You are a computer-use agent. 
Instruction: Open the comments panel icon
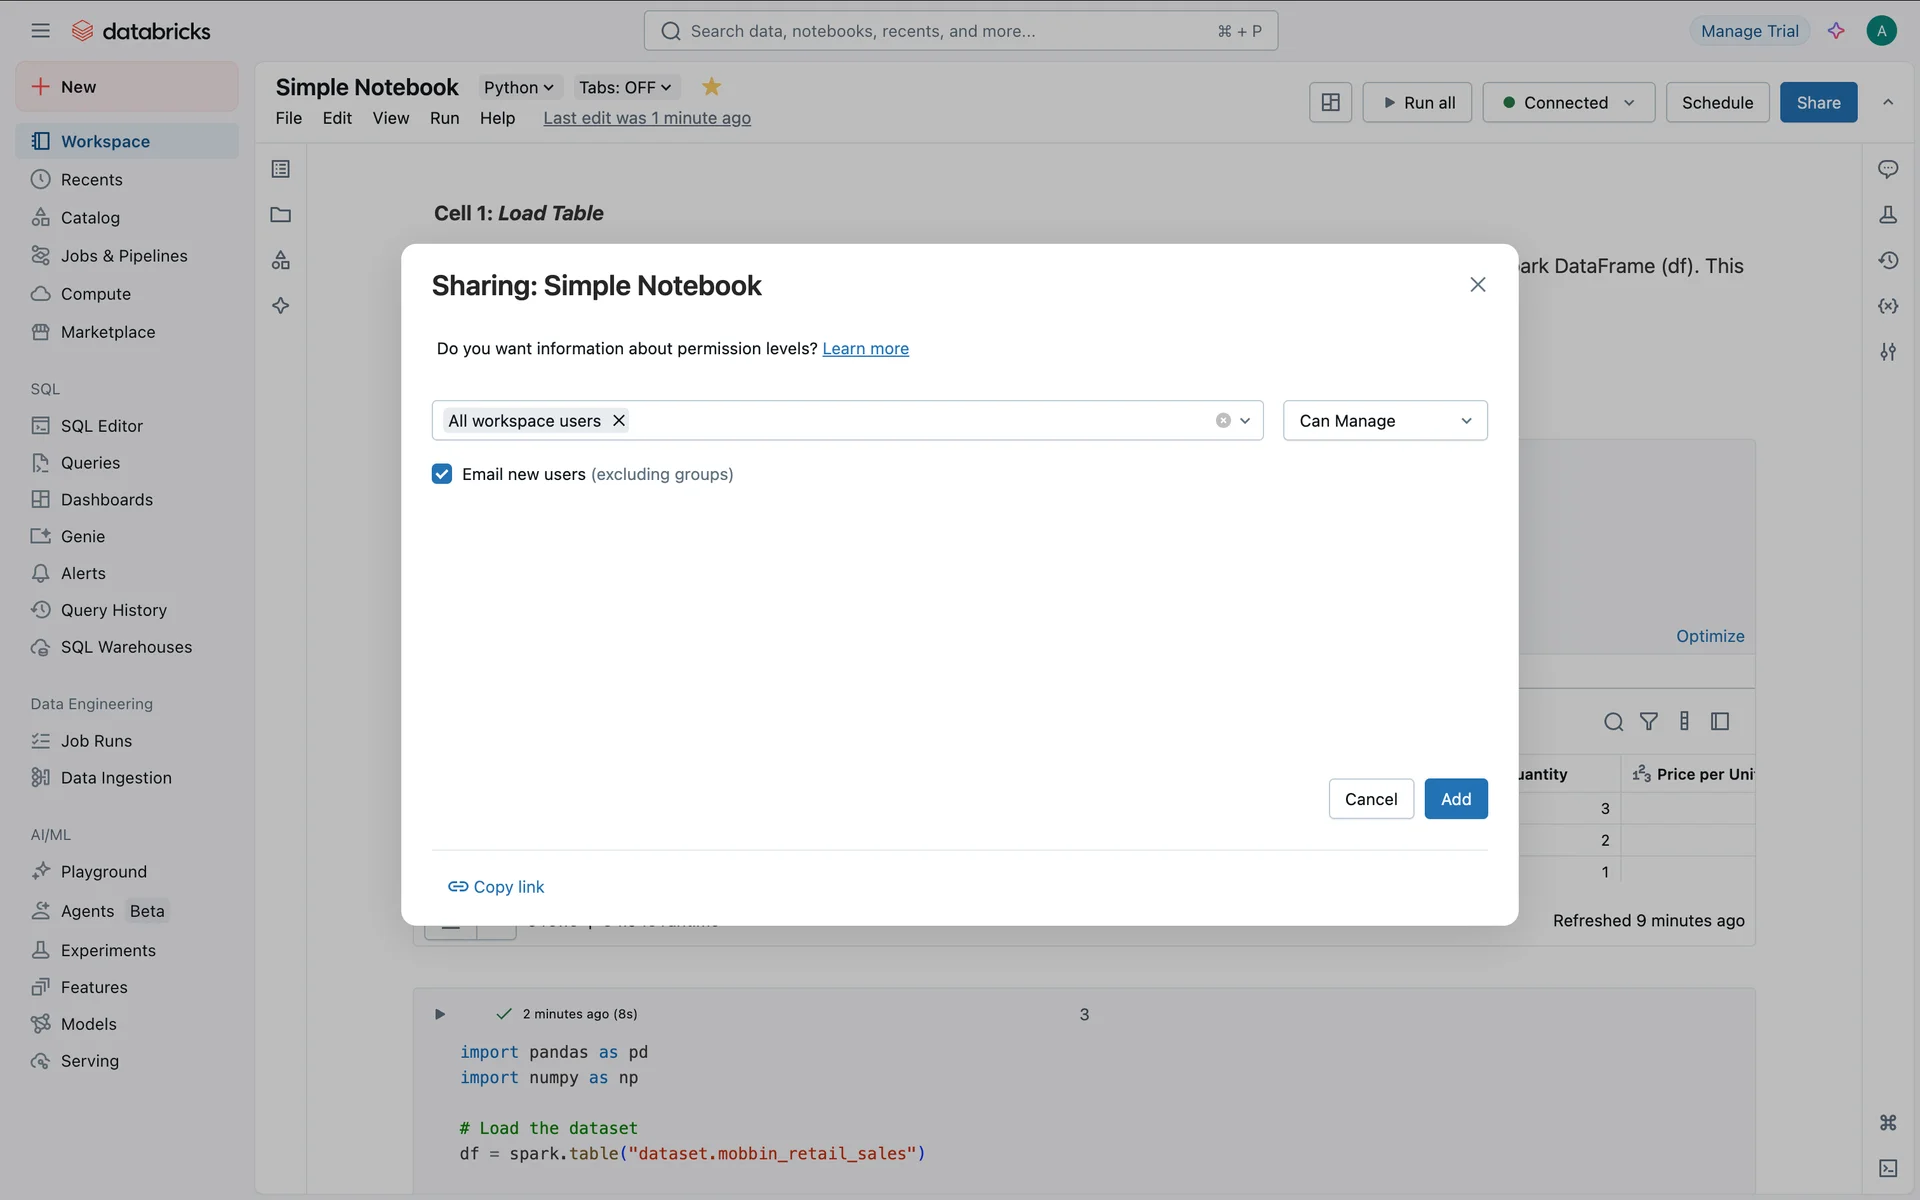[x=1888, y=169]
